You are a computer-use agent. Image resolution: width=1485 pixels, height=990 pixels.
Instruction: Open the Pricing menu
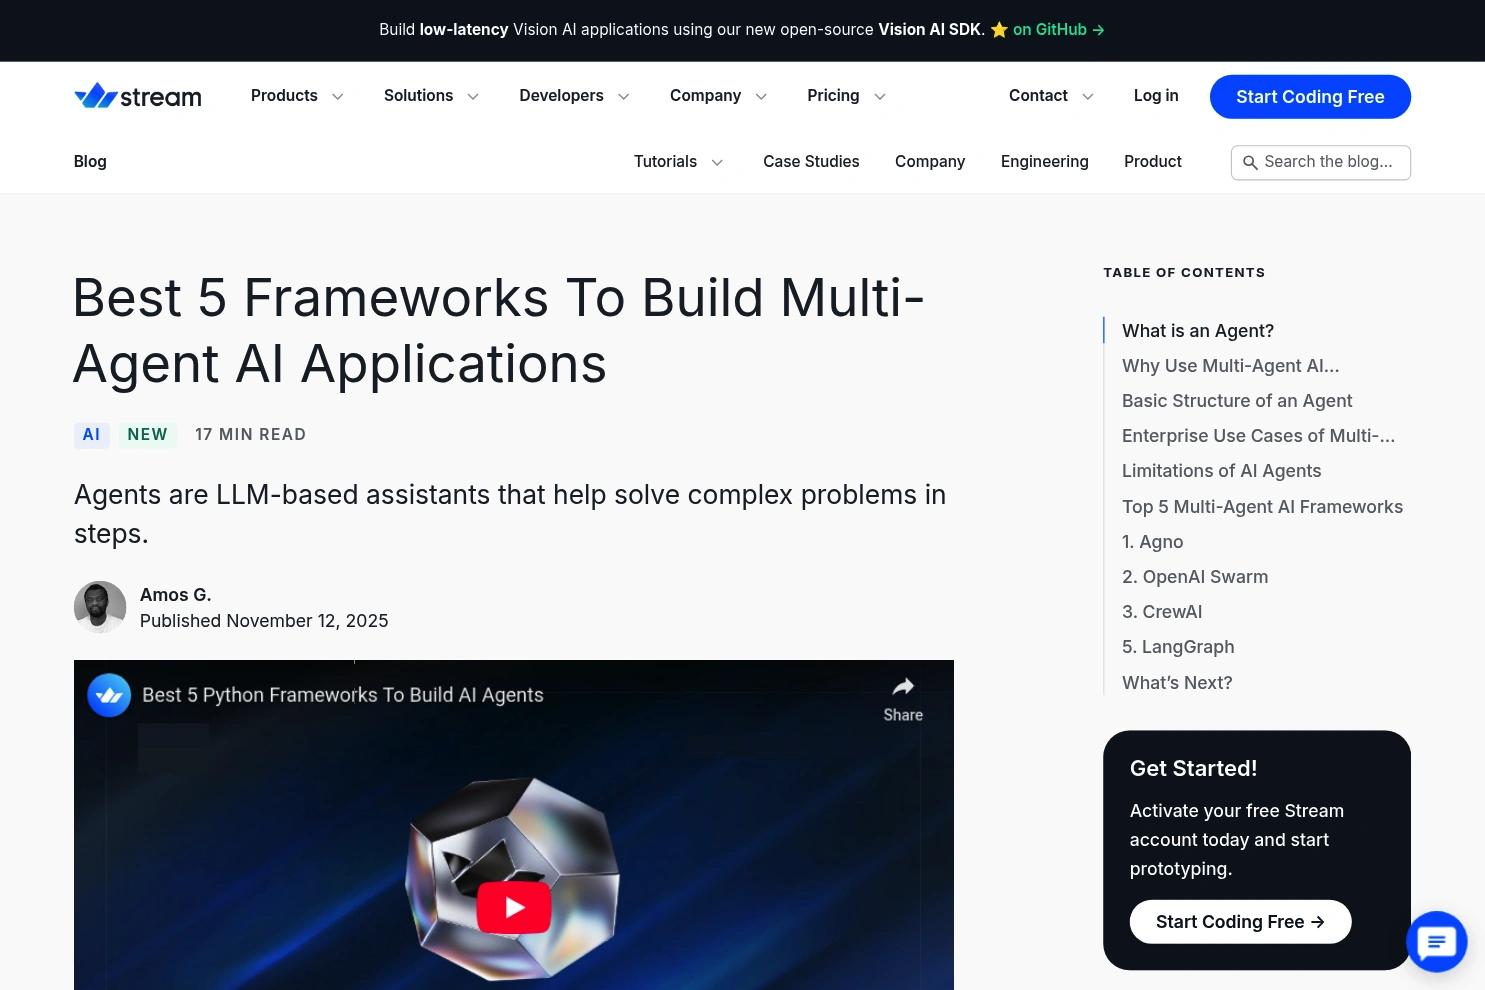coord(833,96)
